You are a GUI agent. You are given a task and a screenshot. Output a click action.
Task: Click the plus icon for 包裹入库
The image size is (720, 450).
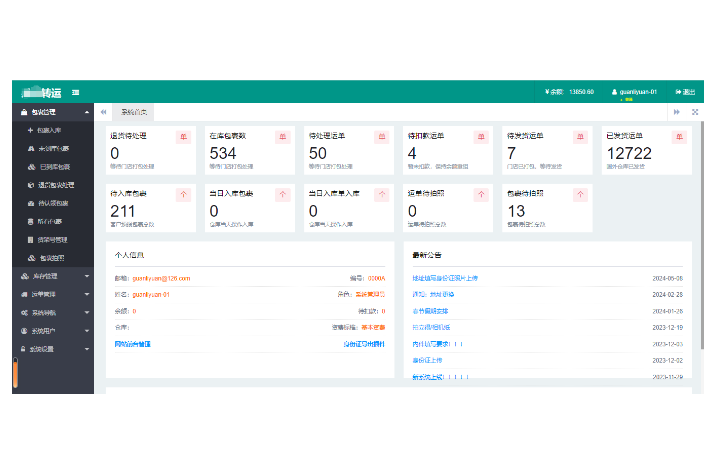30,130
